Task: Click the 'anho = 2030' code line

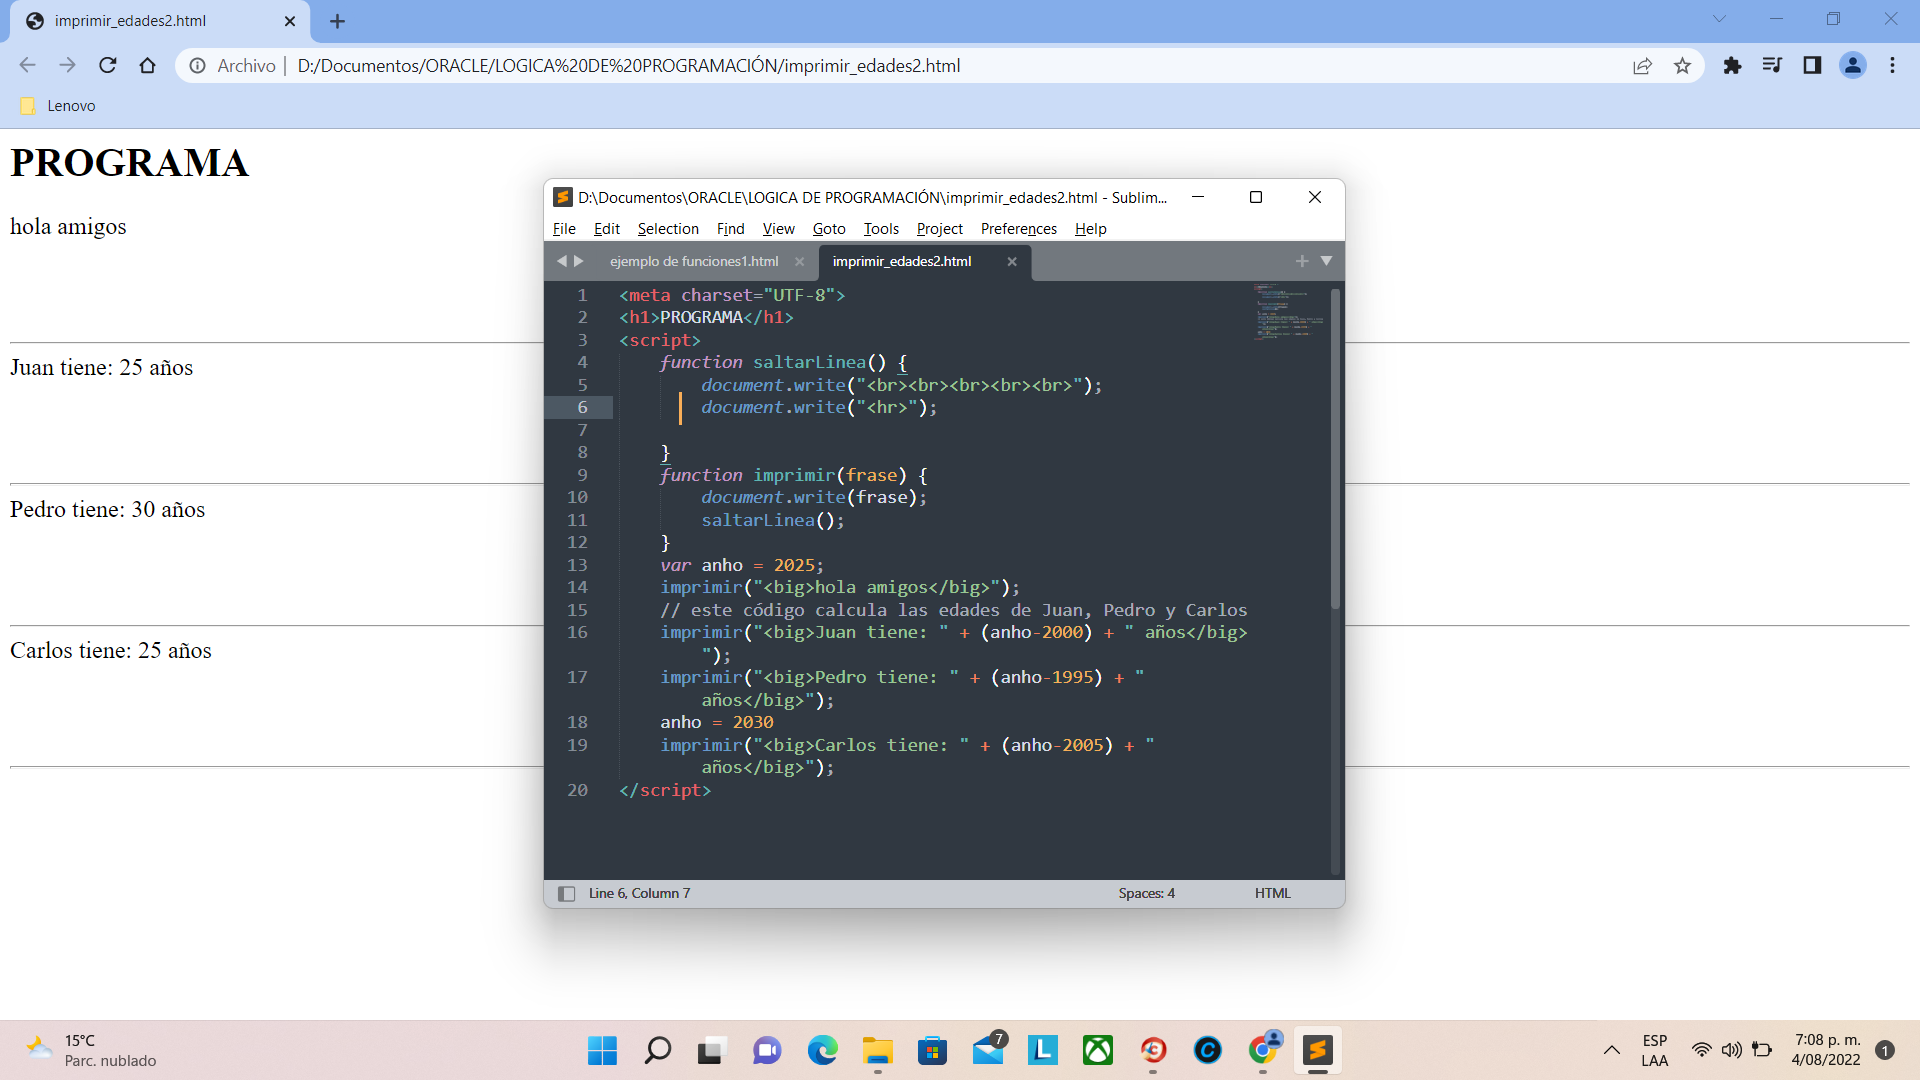Action: pos(716,722)
